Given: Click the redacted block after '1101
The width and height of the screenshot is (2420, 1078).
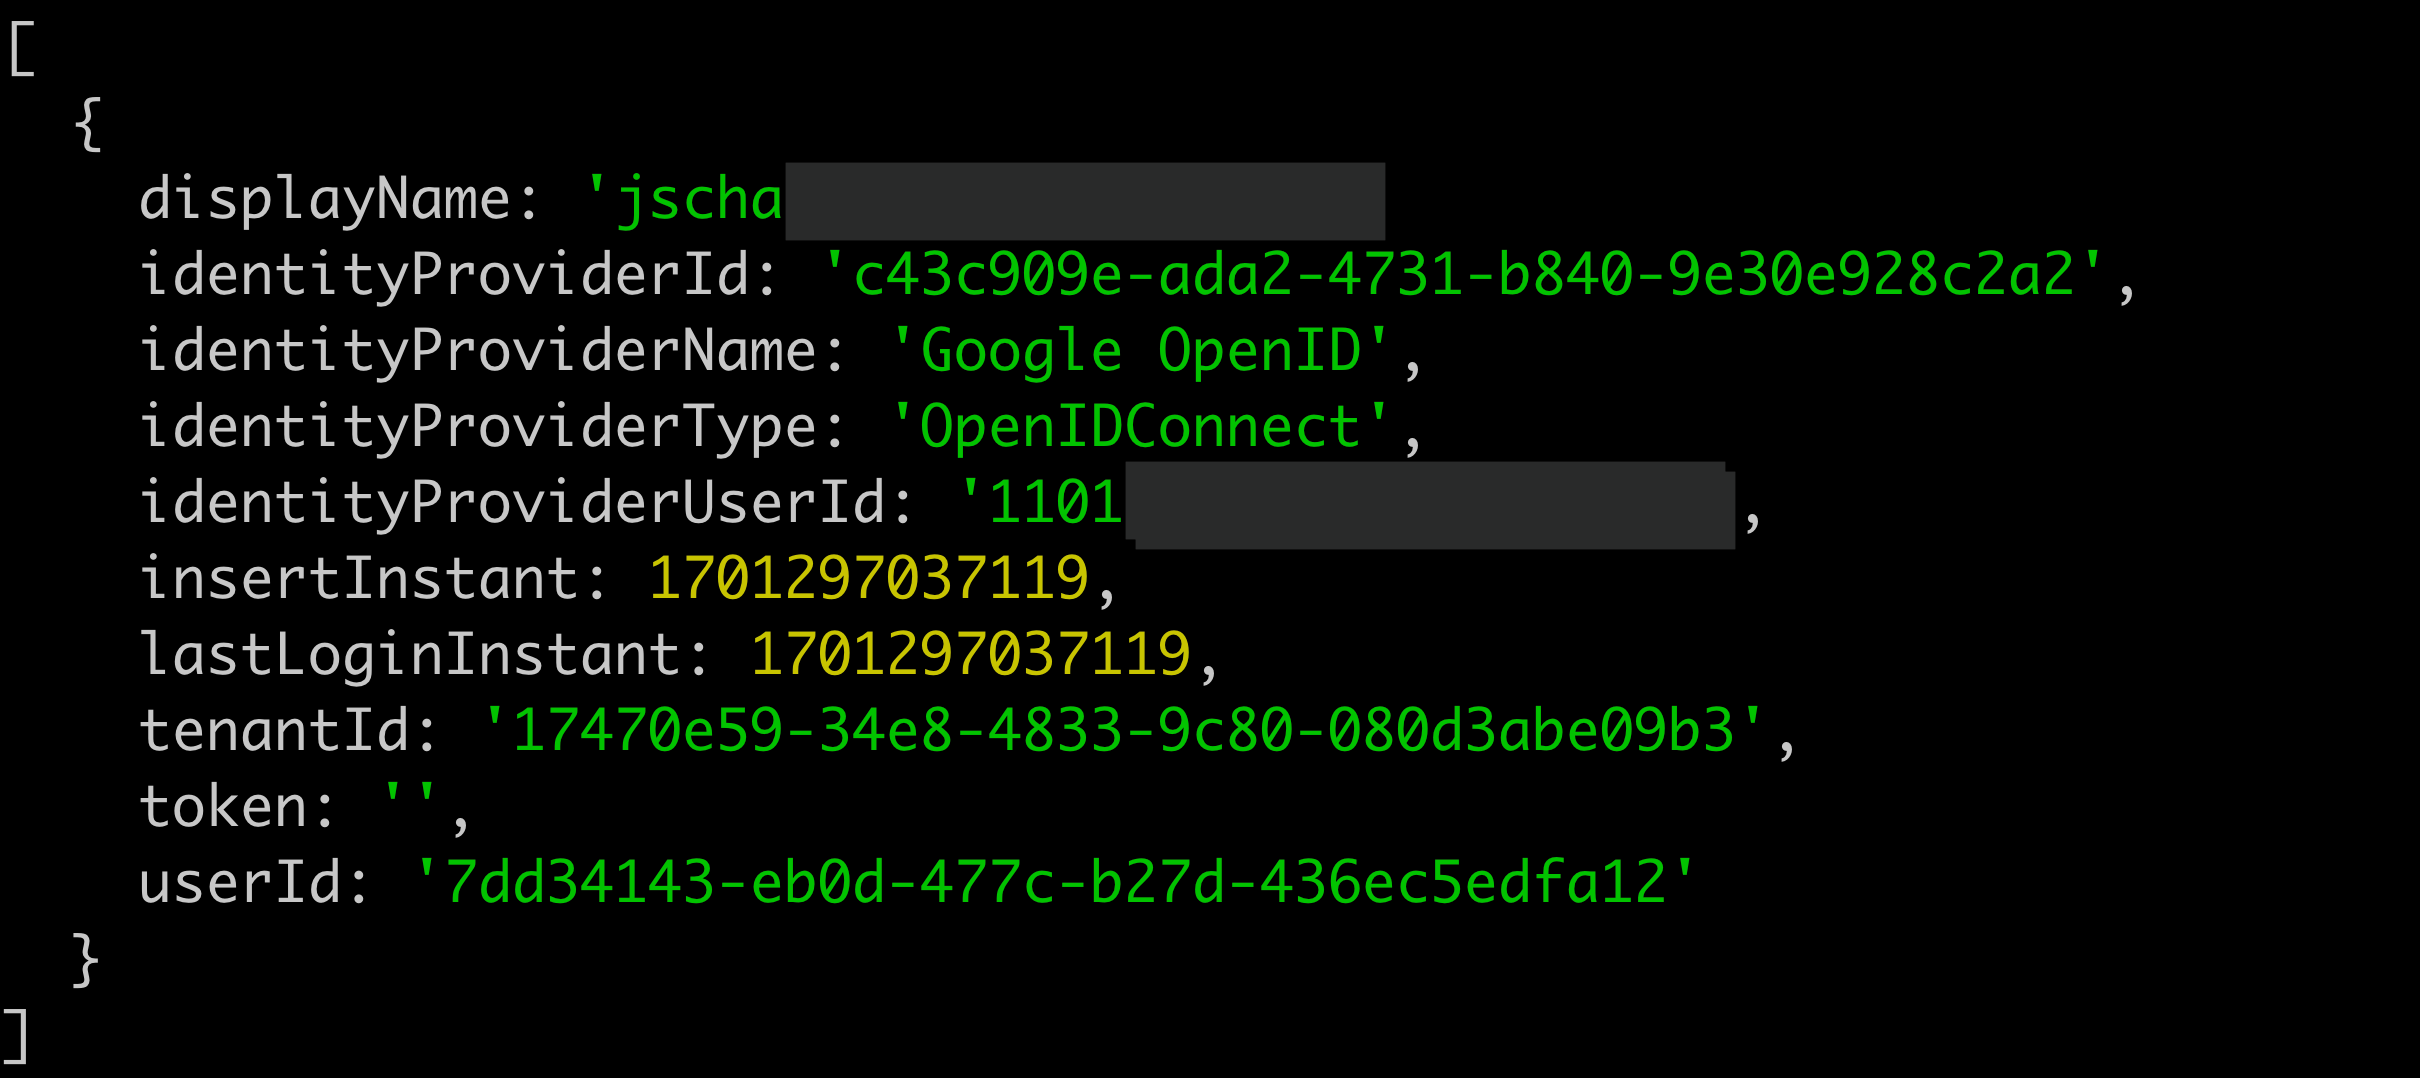Looking at the screenshot, I should pyautogui.click(x=1430, y=505).
